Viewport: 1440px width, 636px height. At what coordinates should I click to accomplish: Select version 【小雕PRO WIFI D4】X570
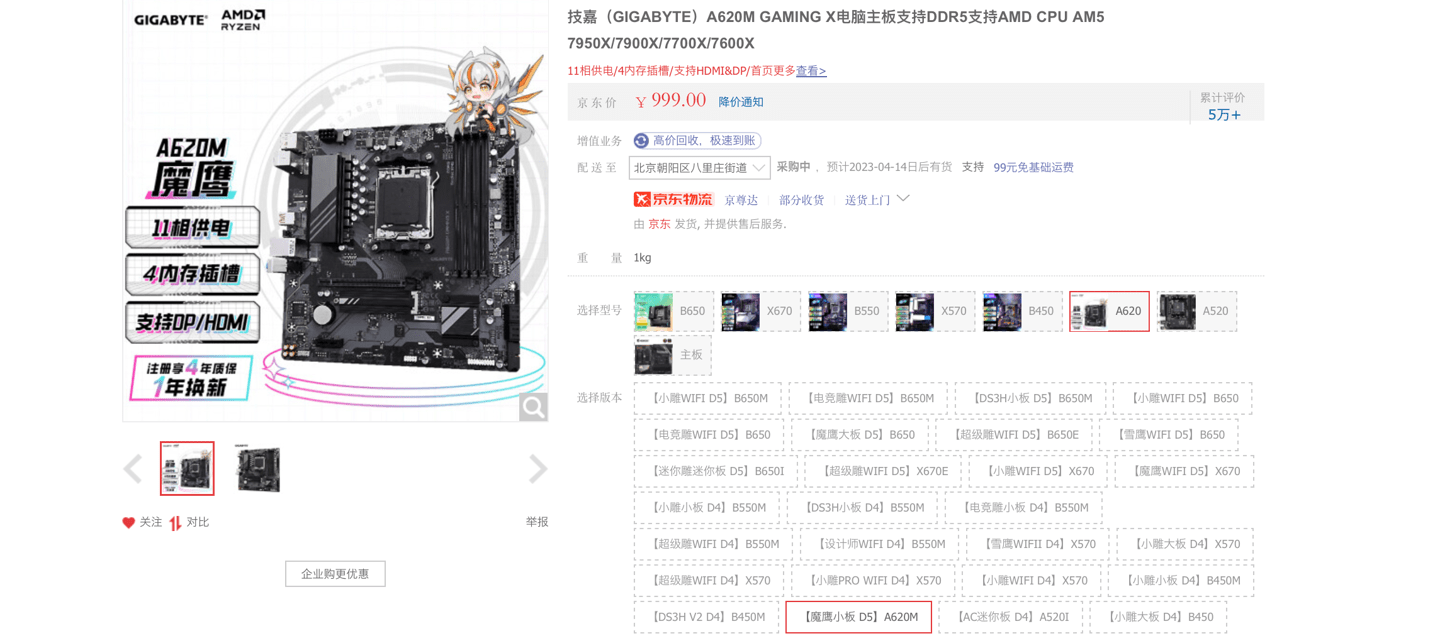pyautogui.click(x=873, y=581)
